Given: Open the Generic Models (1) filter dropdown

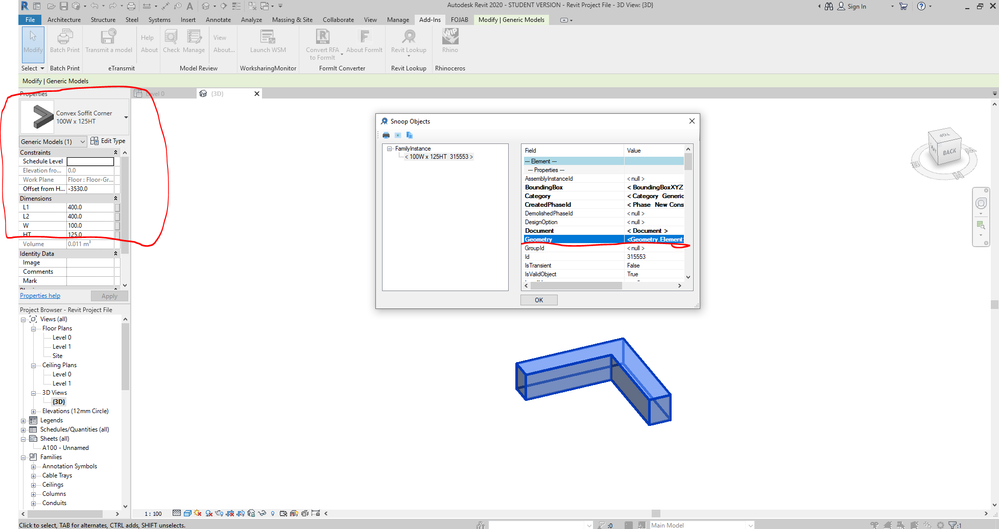Looking at the screenshot, I should click(53, 141).
